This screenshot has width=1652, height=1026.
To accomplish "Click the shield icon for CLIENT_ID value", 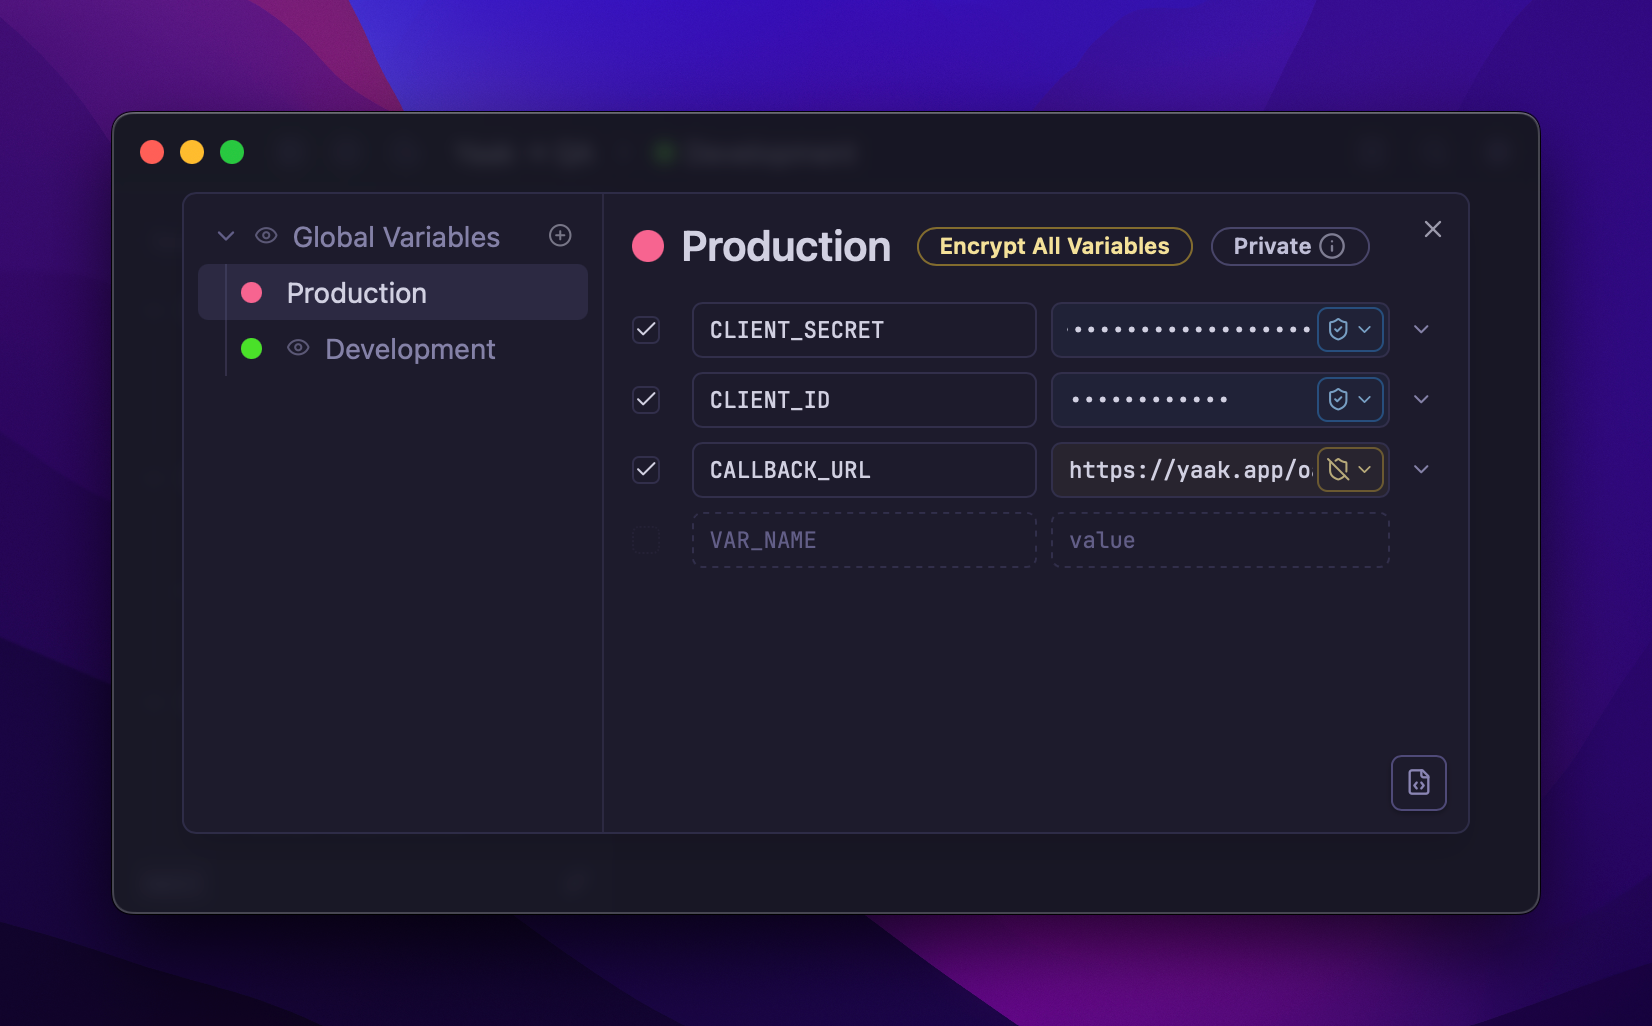I will 1338,399.
